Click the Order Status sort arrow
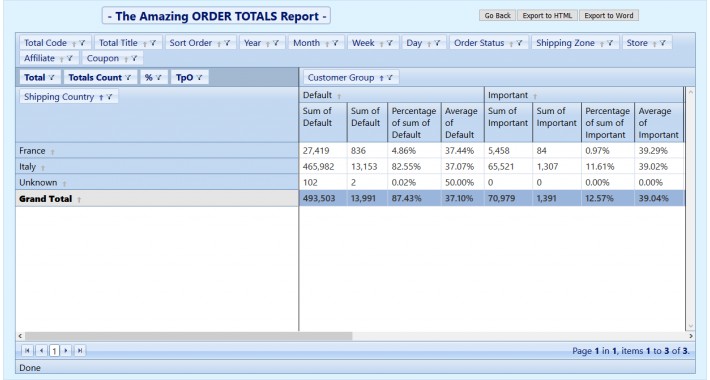Screen dimensions: 710x380 click(511, 44)
